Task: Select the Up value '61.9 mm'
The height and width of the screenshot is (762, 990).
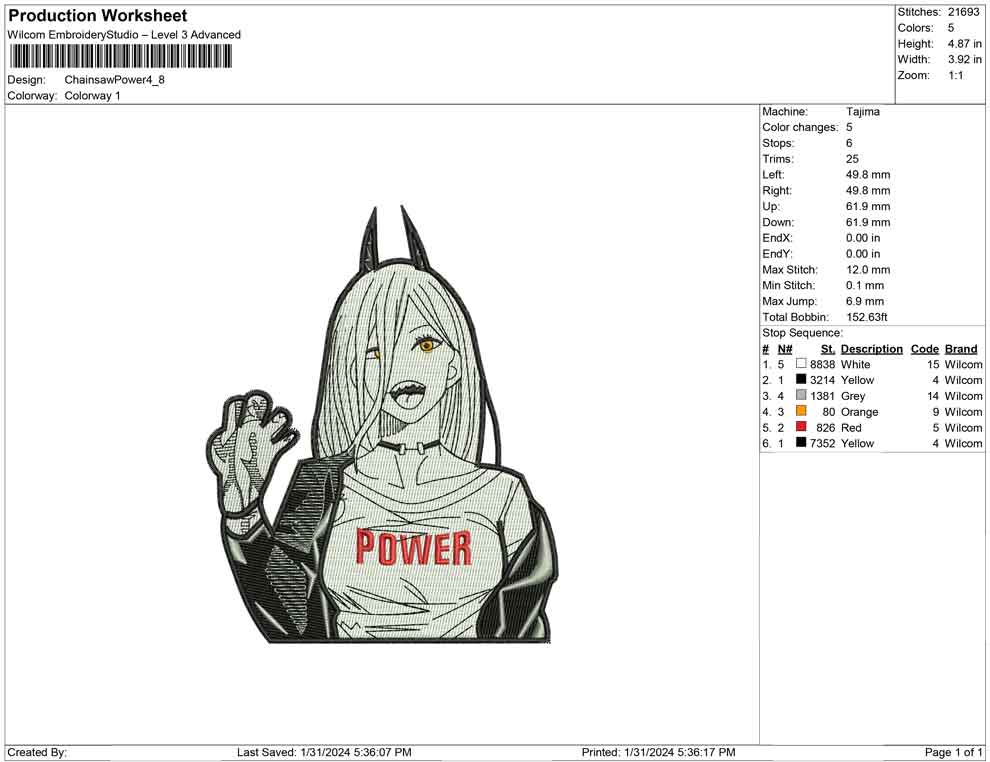Action: 868,206
